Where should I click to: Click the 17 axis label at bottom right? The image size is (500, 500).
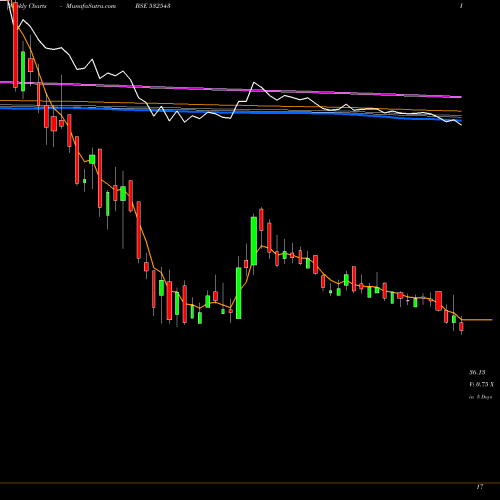tap(480, 487)
